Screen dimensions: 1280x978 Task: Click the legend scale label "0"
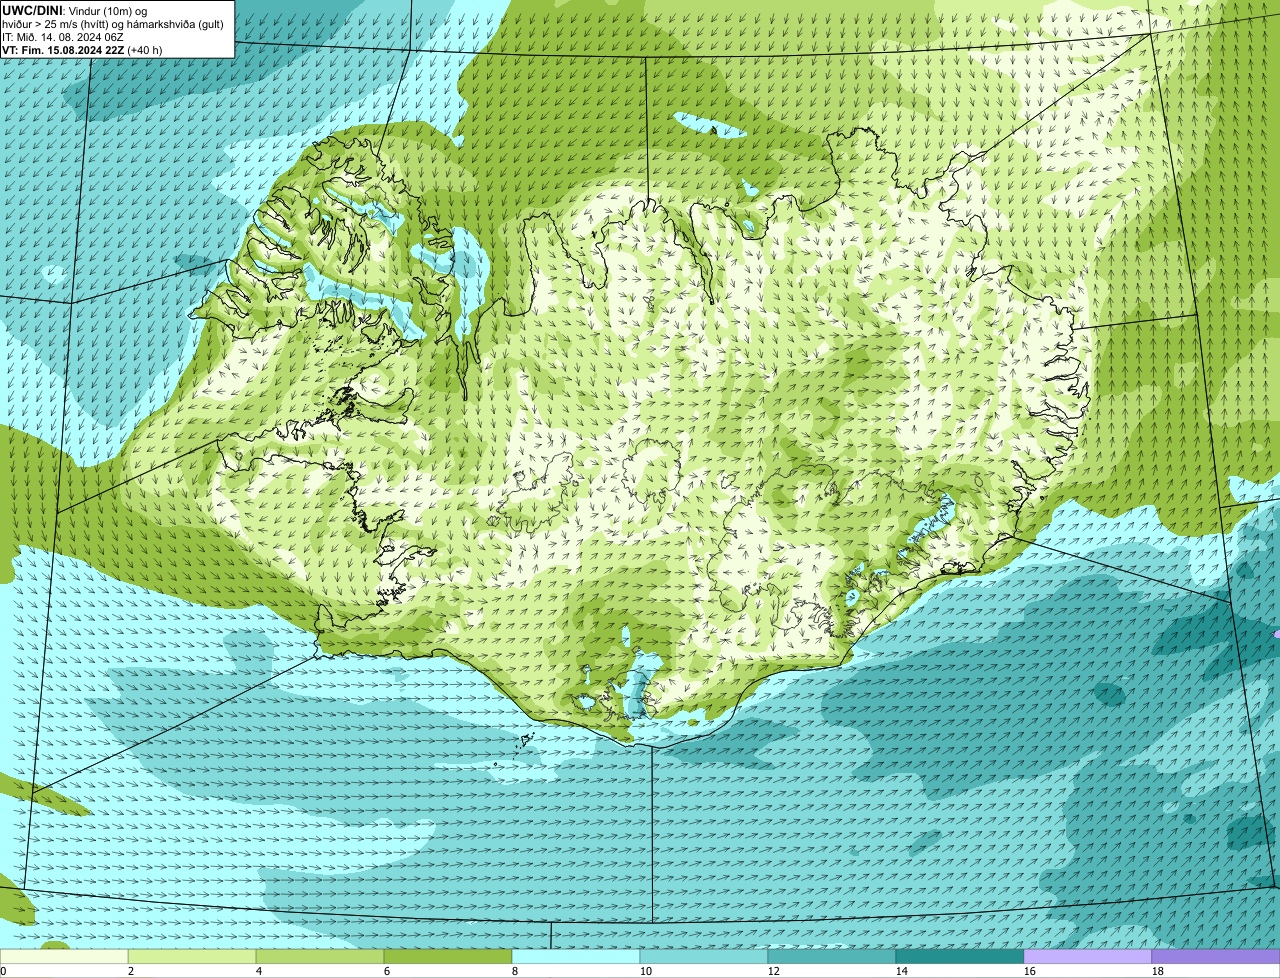(x=3, y=971)
